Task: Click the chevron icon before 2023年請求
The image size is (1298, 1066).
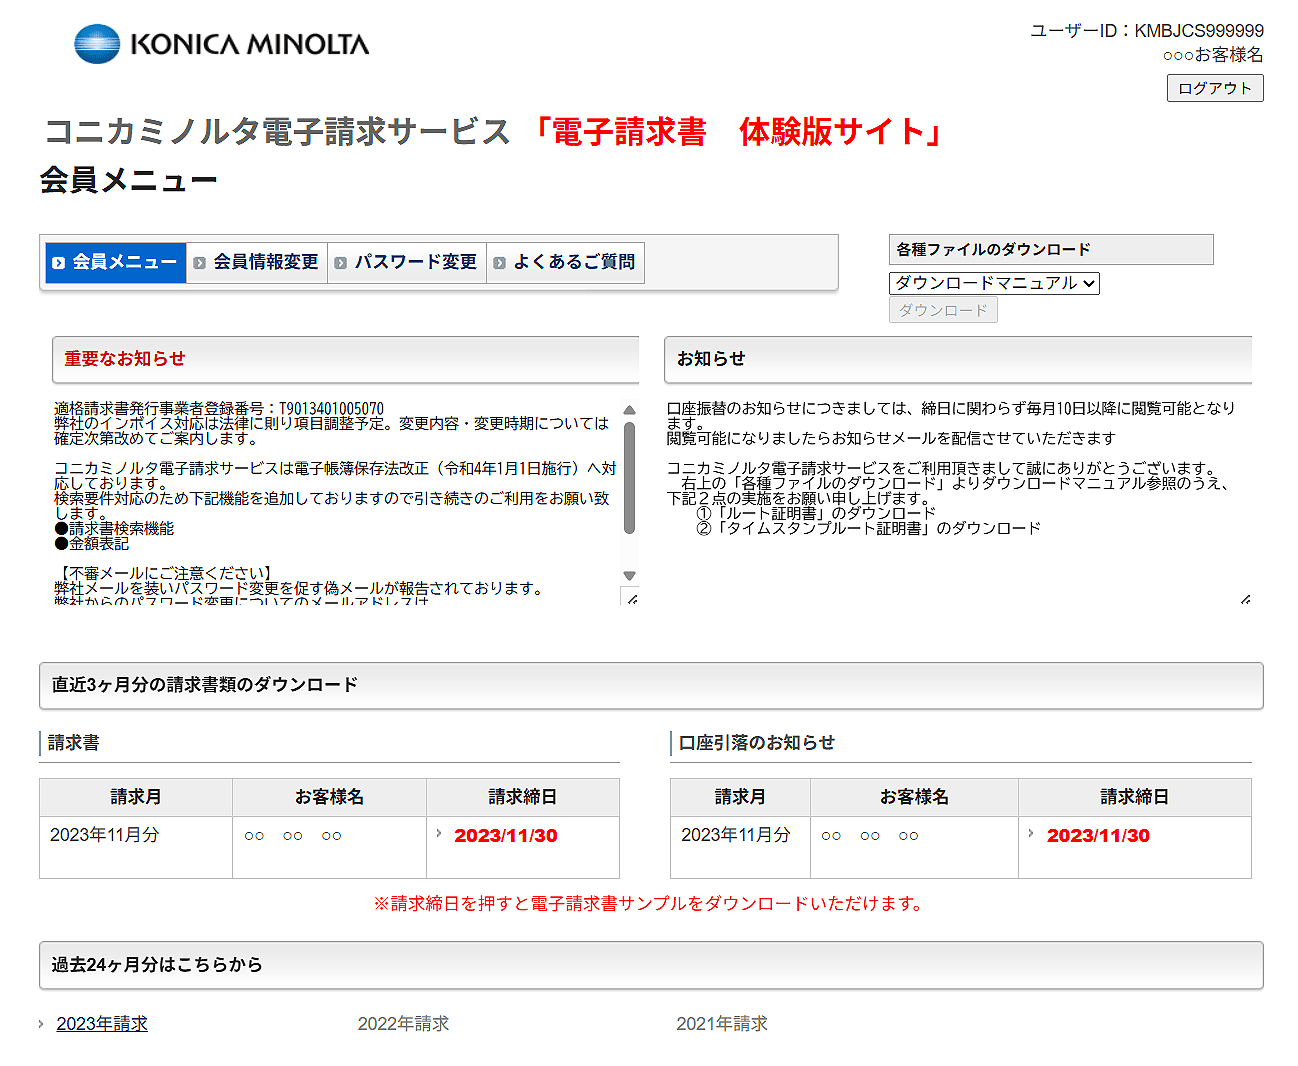Action: click(x=41, y=1023)
